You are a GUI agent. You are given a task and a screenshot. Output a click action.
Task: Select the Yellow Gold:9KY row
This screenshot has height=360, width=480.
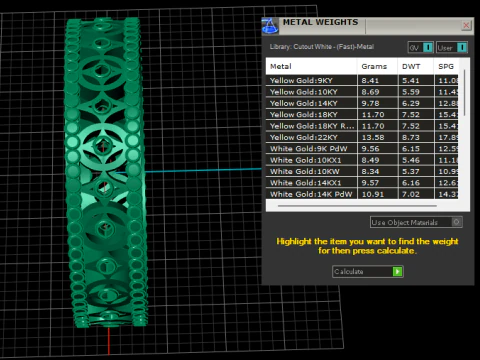[362, 80]
